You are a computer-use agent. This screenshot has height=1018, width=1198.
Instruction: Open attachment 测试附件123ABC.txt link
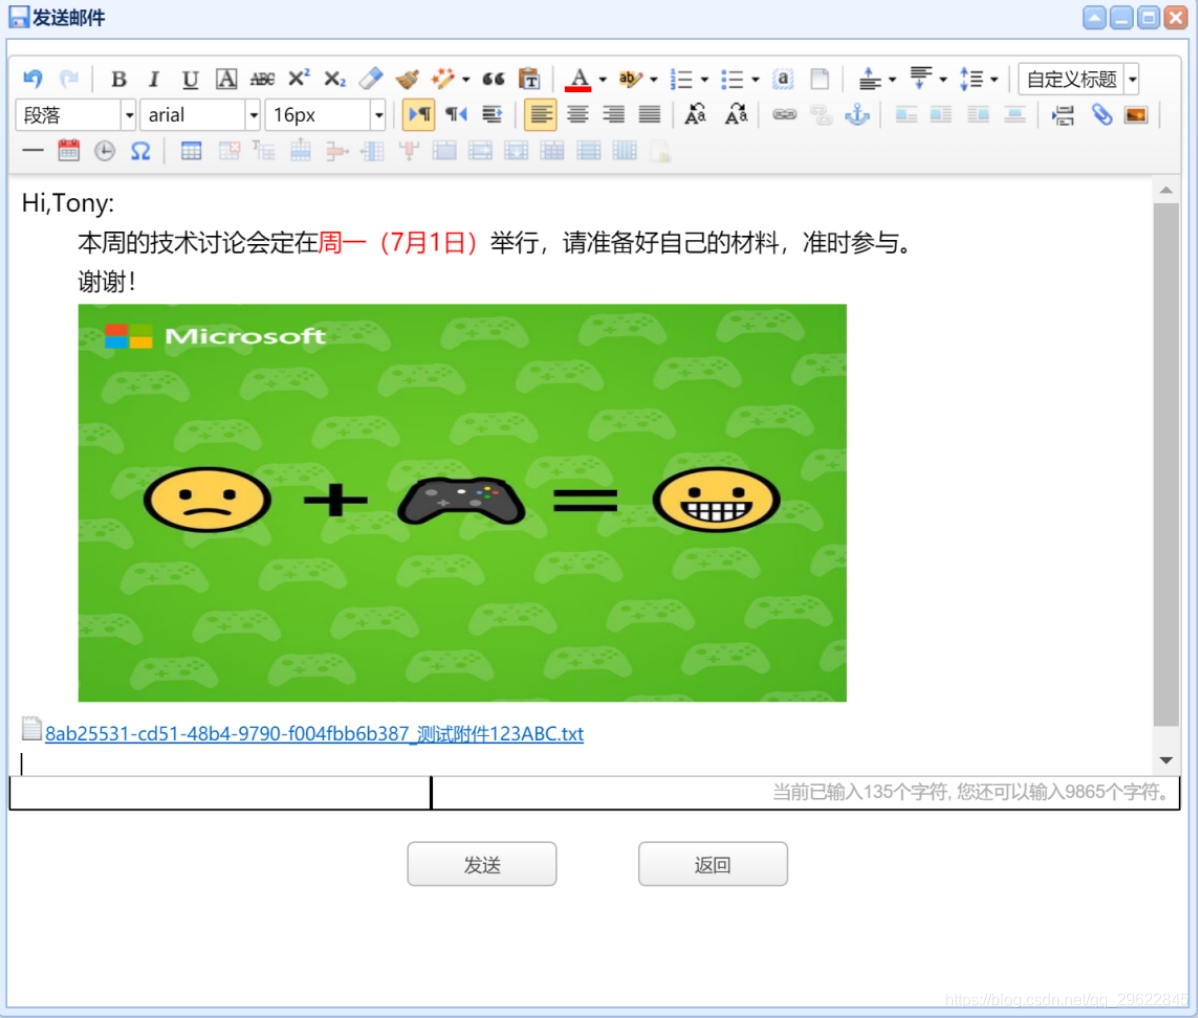tap(314, 734)
